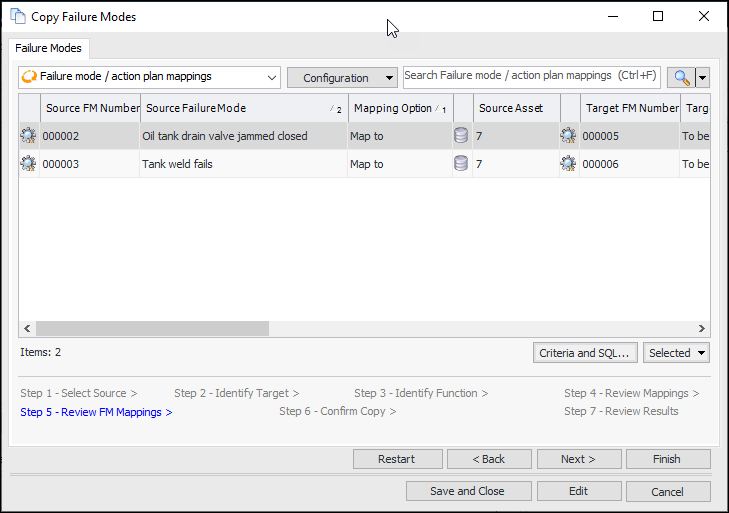
Task: Go to Step 4 - Review Mappings
Action: [x=631, y=393]
